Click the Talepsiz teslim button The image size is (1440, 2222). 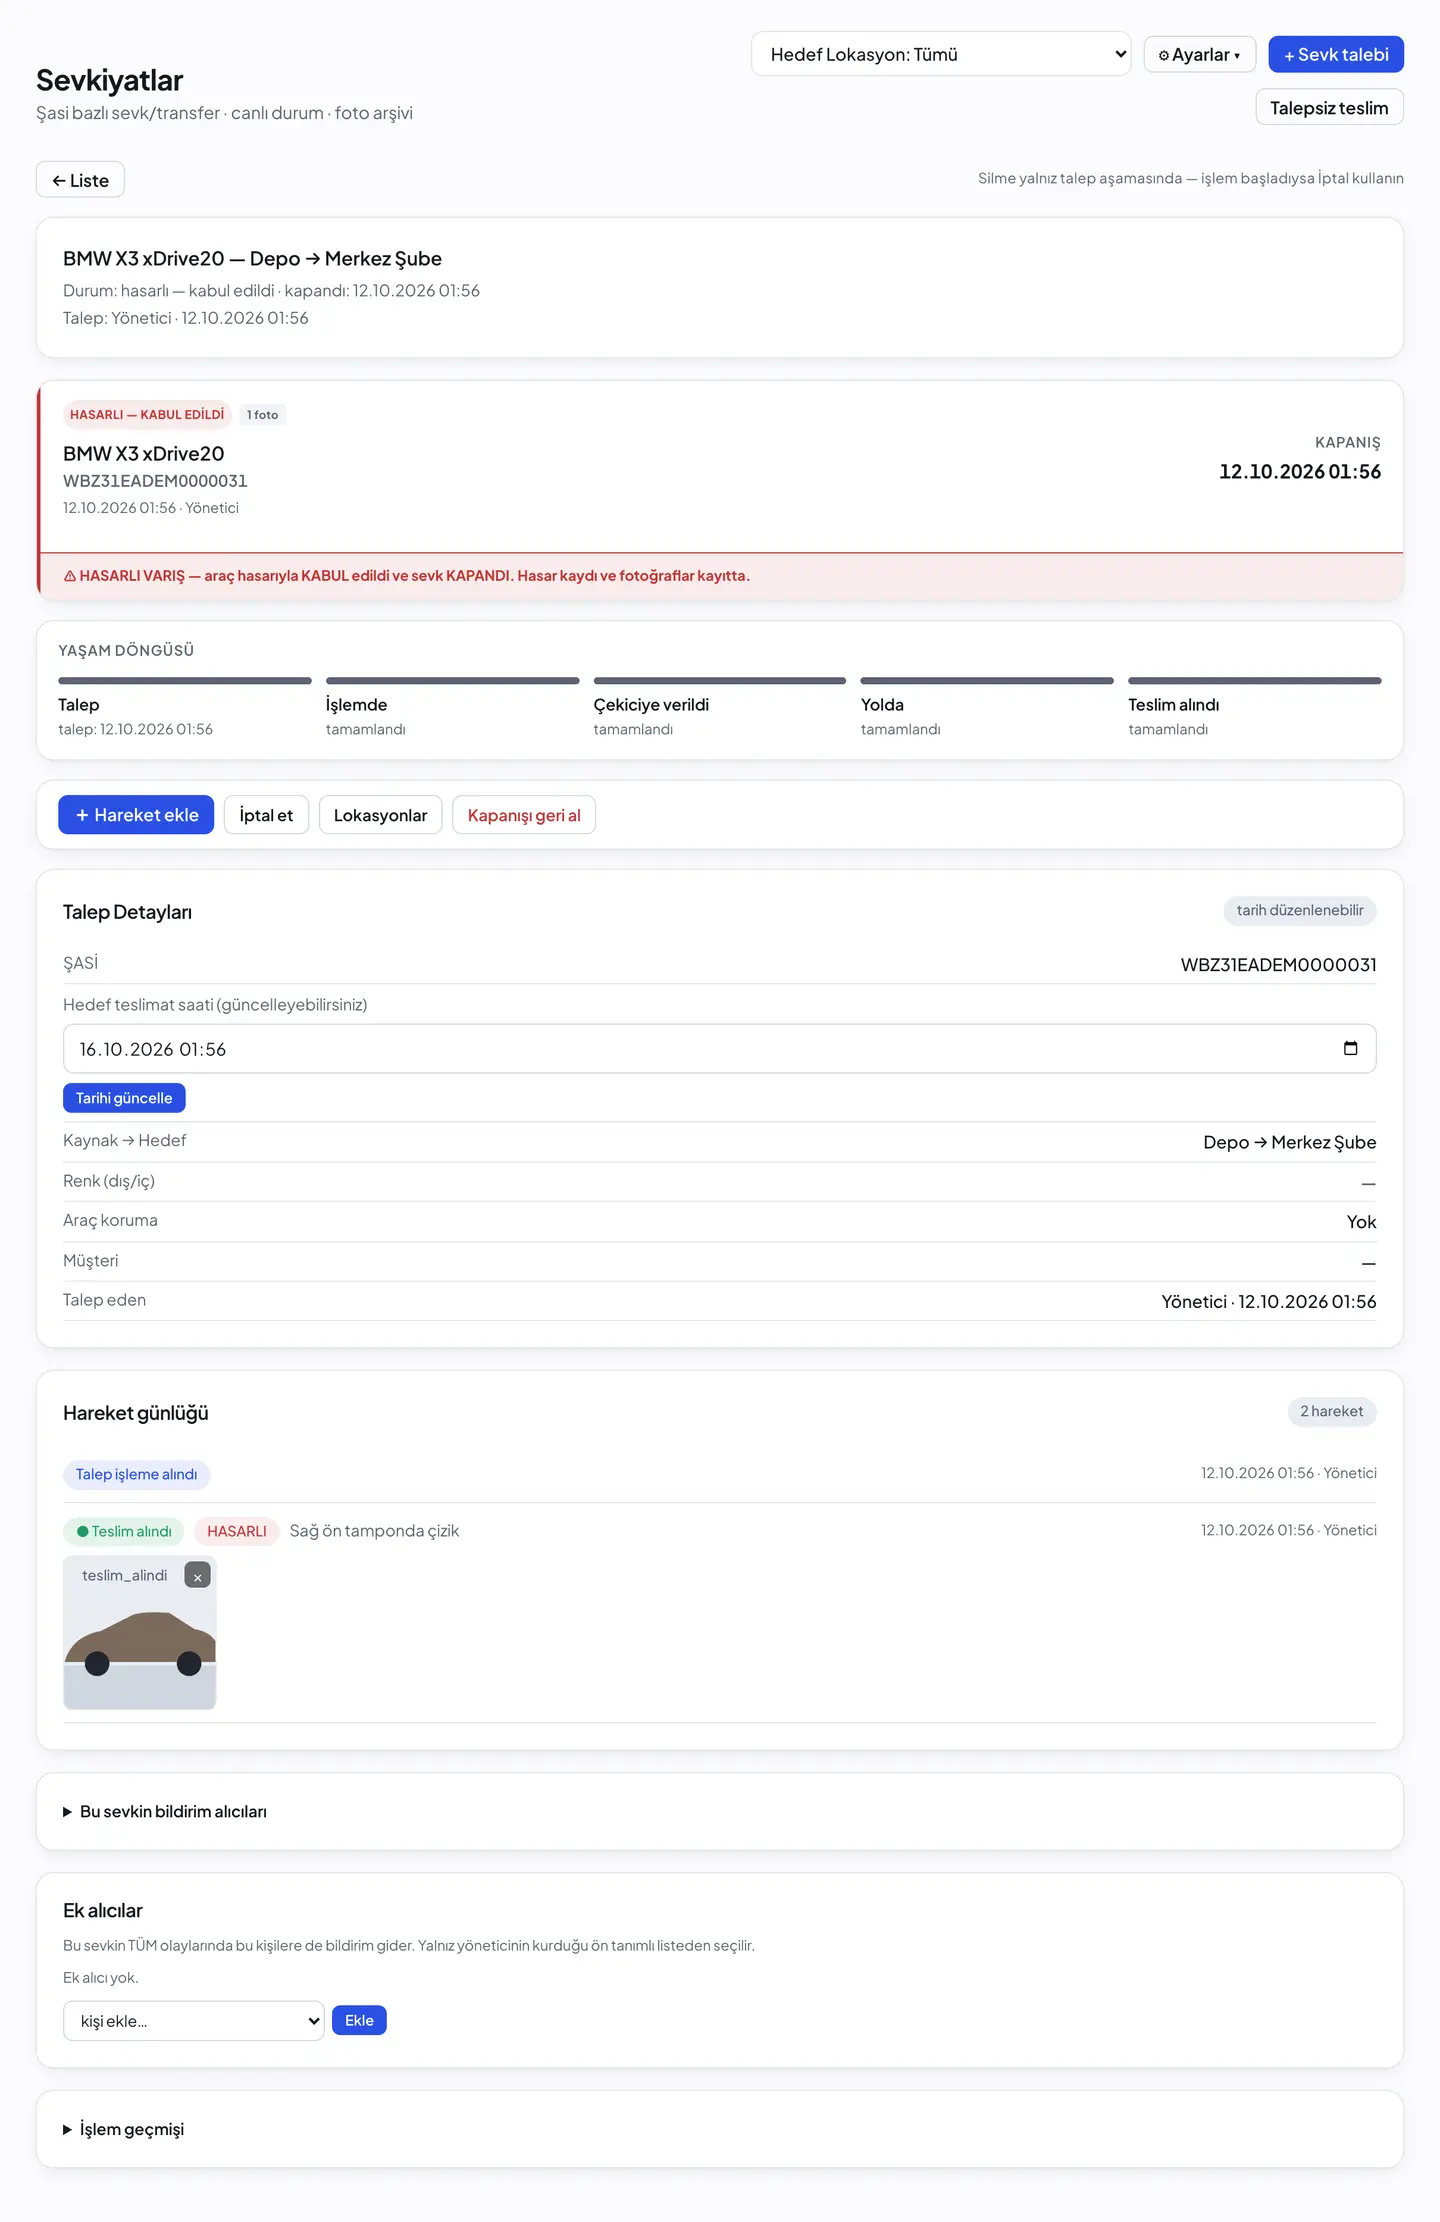1329,108
